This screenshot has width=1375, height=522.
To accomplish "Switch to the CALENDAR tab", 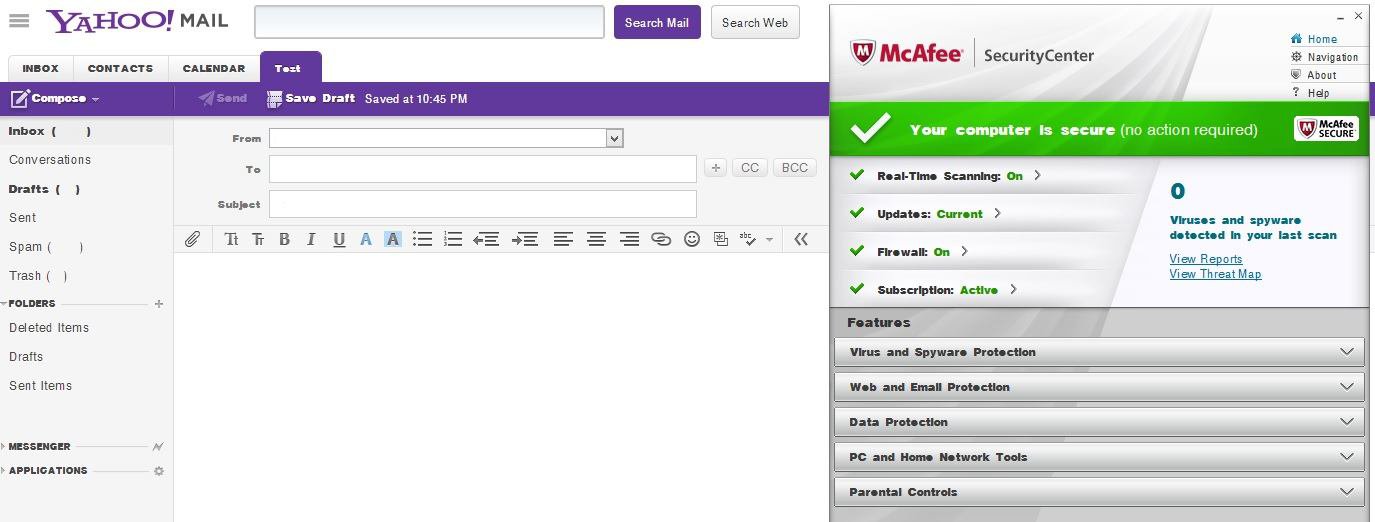I will 214,69.
